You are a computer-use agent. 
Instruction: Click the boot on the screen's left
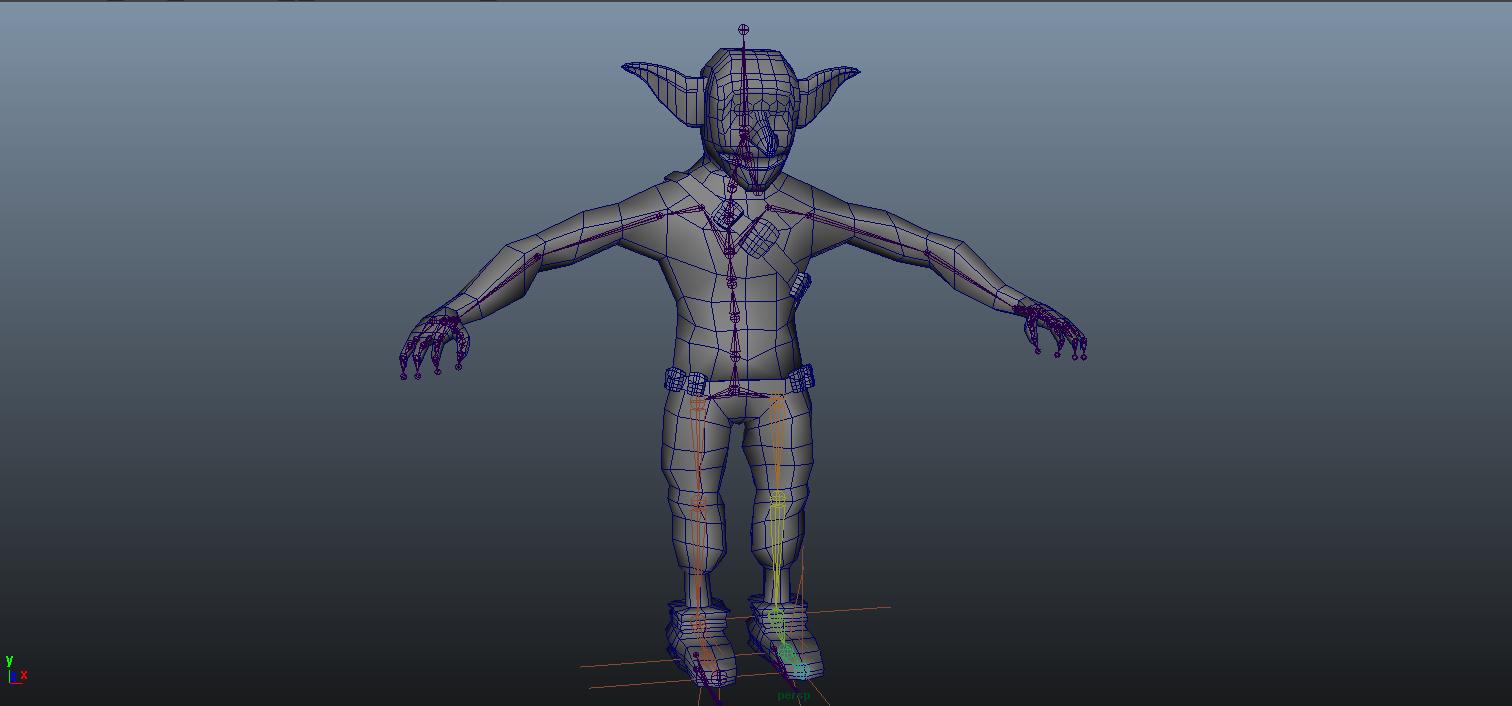[x=699, y=642]
